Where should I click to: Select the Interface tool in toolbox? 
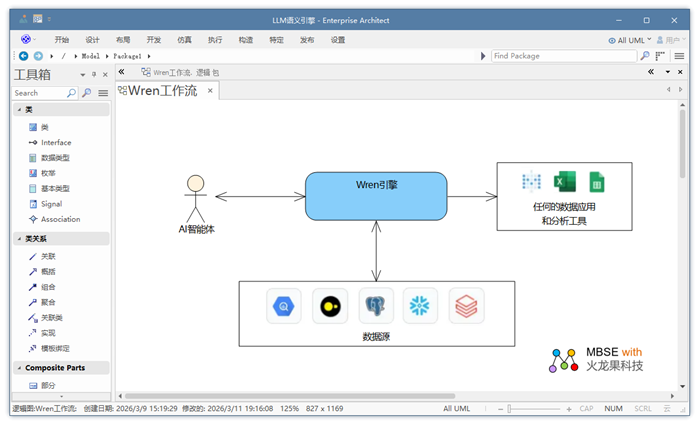coord(55,143)
